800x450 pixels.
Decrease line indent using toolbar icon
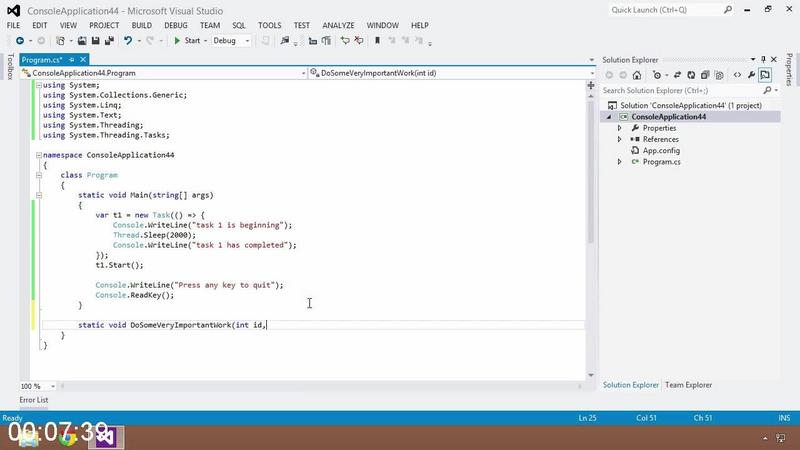[x=313, y=41]
